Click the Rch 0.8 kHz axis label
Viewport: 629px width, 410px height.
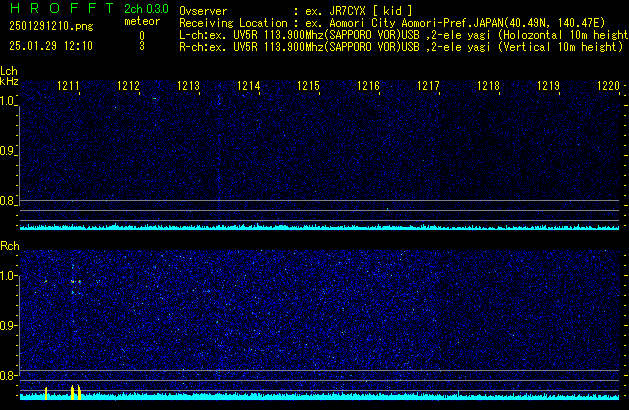point(7,375)
